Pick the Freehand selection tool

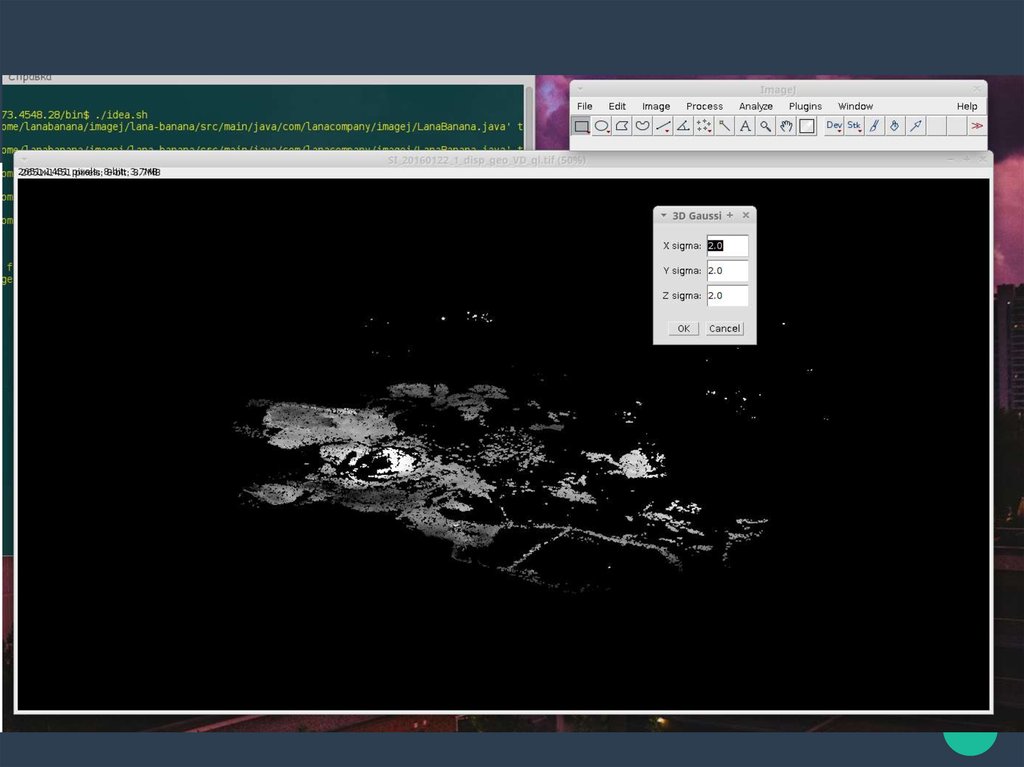[643, 126]
